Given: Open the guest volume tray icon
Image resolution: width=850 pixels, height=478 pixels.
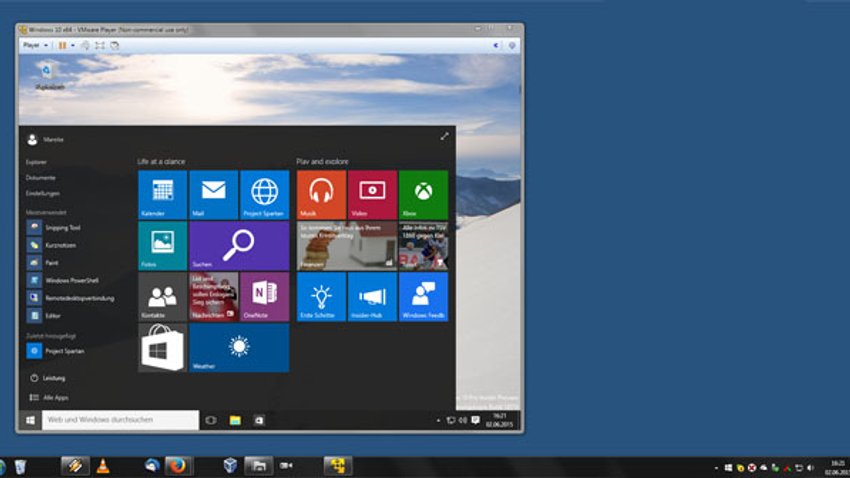Looking at the screenshot, I should pyautogui.click(x=463, y=420).
